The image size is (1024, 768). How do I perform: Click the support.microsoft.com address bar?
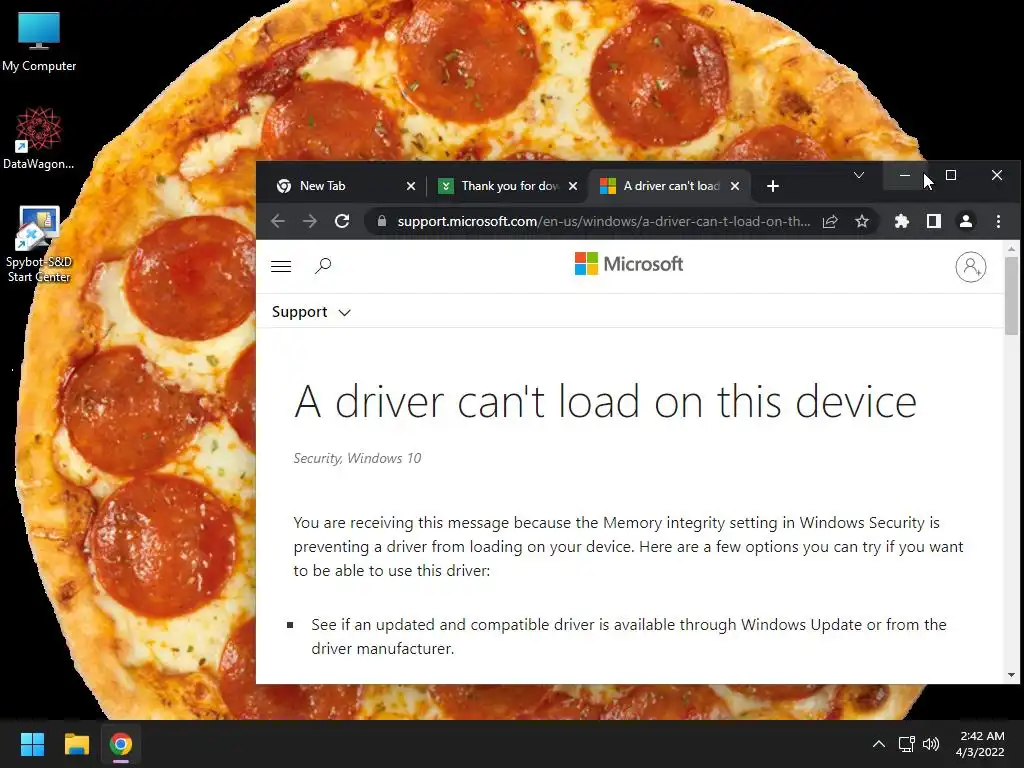point(603,221)
